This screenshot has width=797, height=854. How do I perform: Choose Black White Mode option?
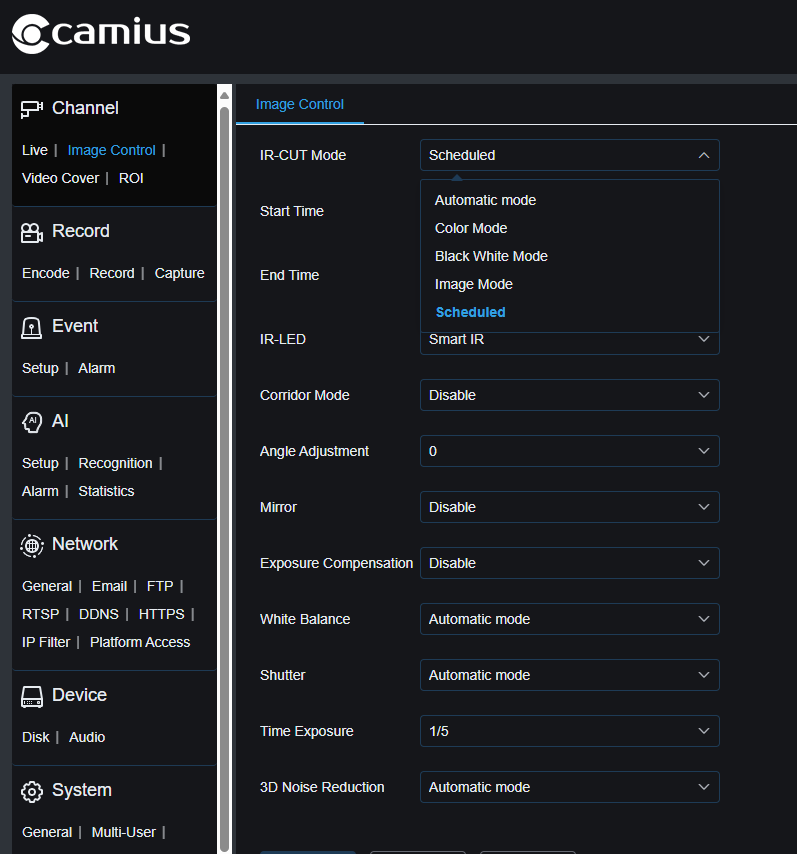click(491, 256)
